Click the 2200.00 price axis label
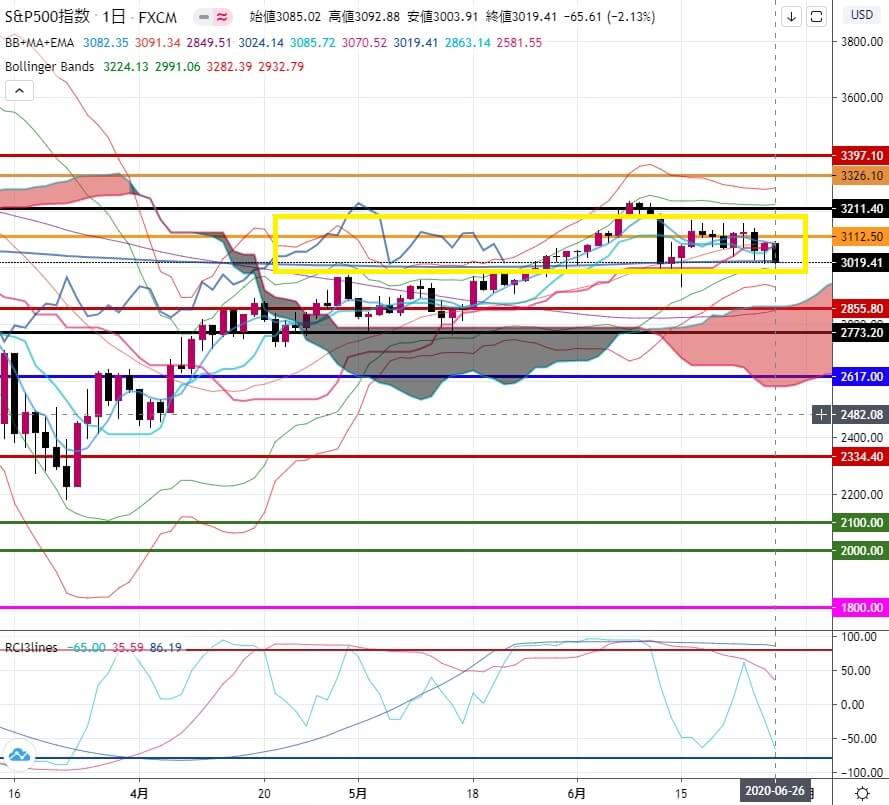Screen dimensions: 889x805 click(x=862, y=494)
